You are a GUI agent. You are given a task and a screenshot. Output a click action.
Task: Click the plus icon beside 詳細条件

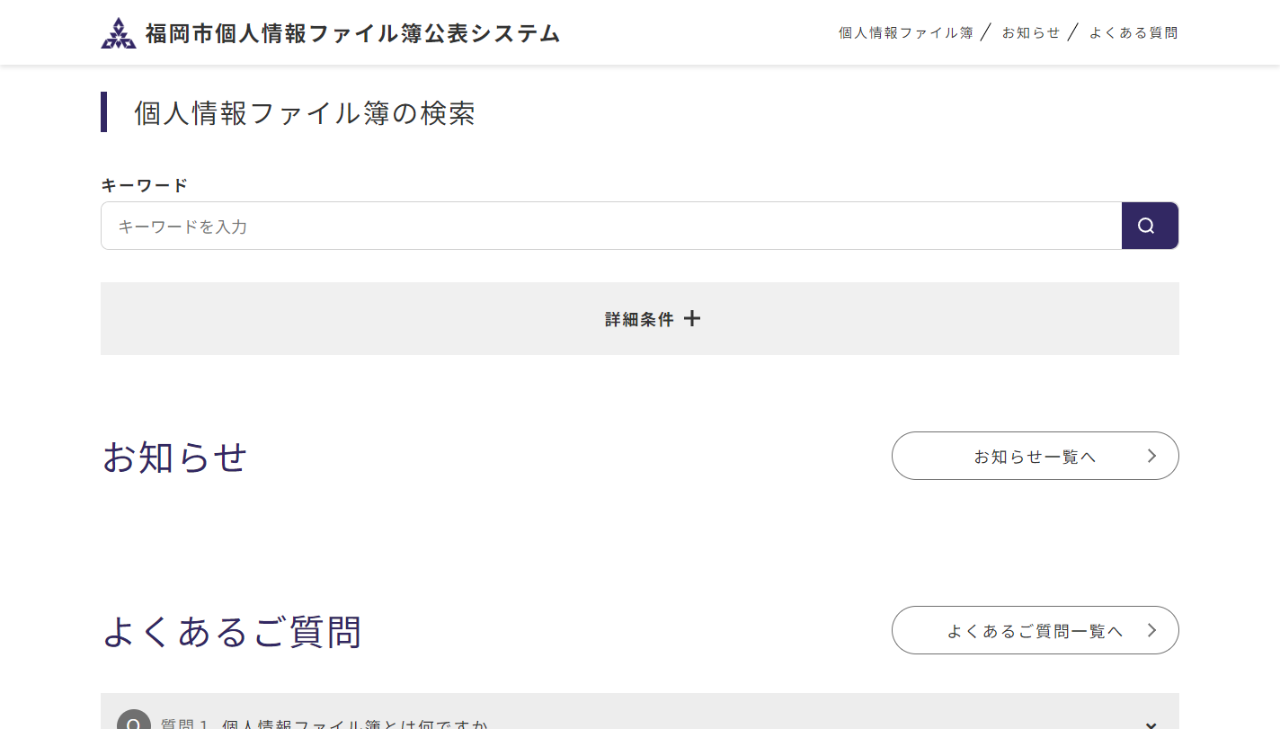click(x=692, y=319)
